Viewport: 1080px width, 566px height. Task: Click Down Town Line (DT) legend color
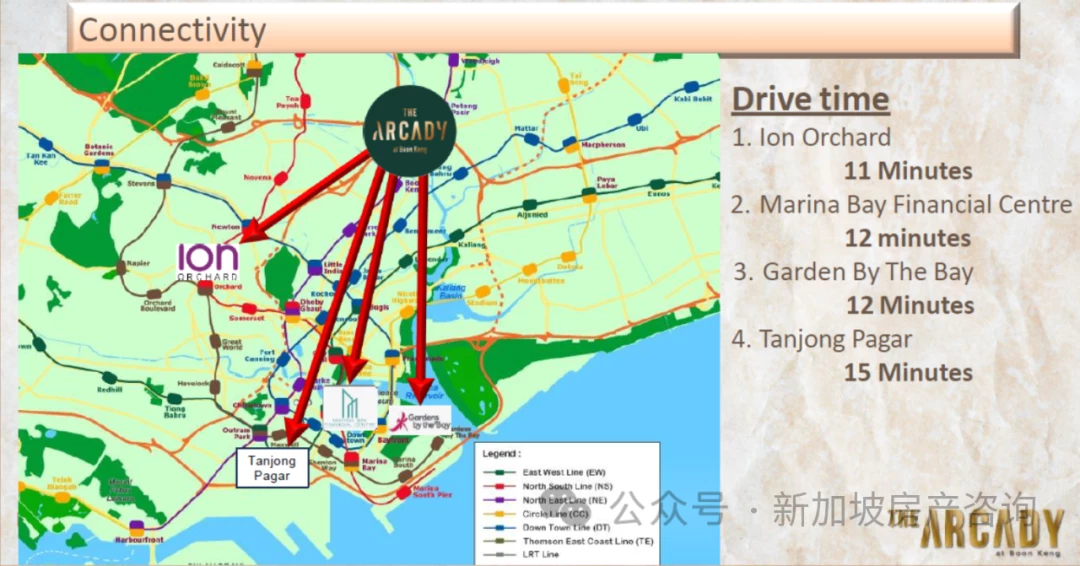click(x=499, y=527)
